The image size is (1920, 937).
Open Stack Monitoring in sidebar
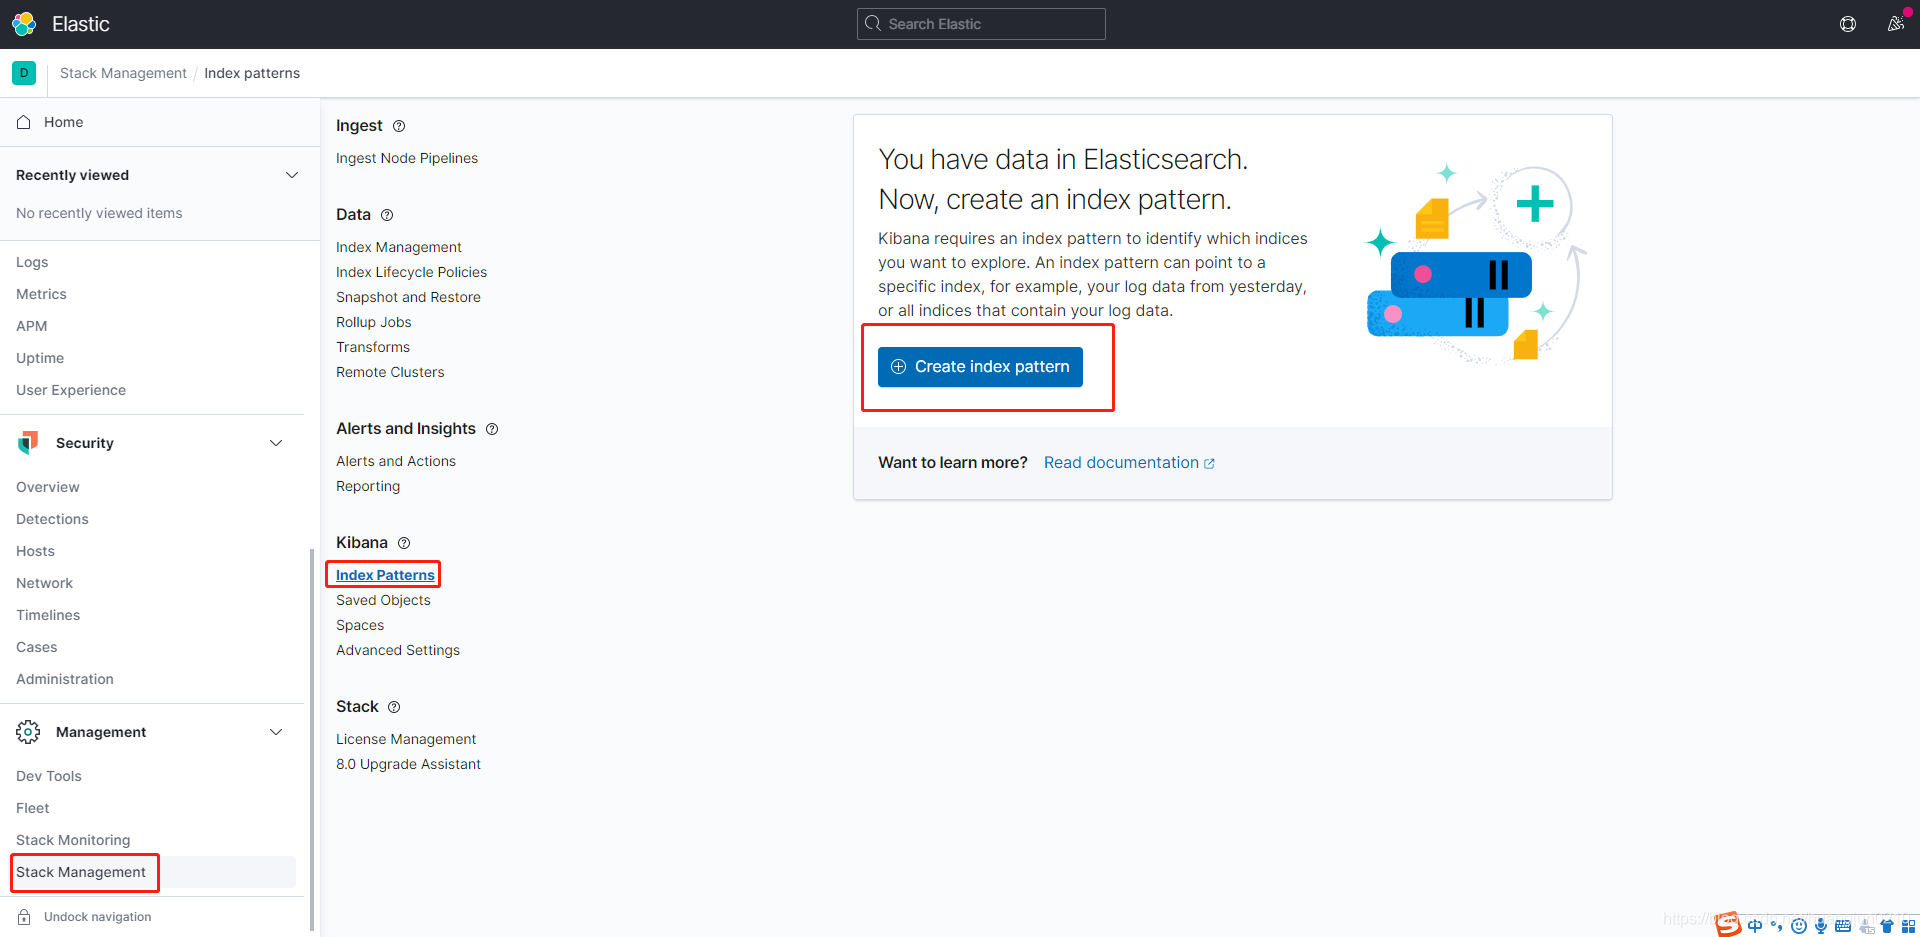tap(73, 840)
